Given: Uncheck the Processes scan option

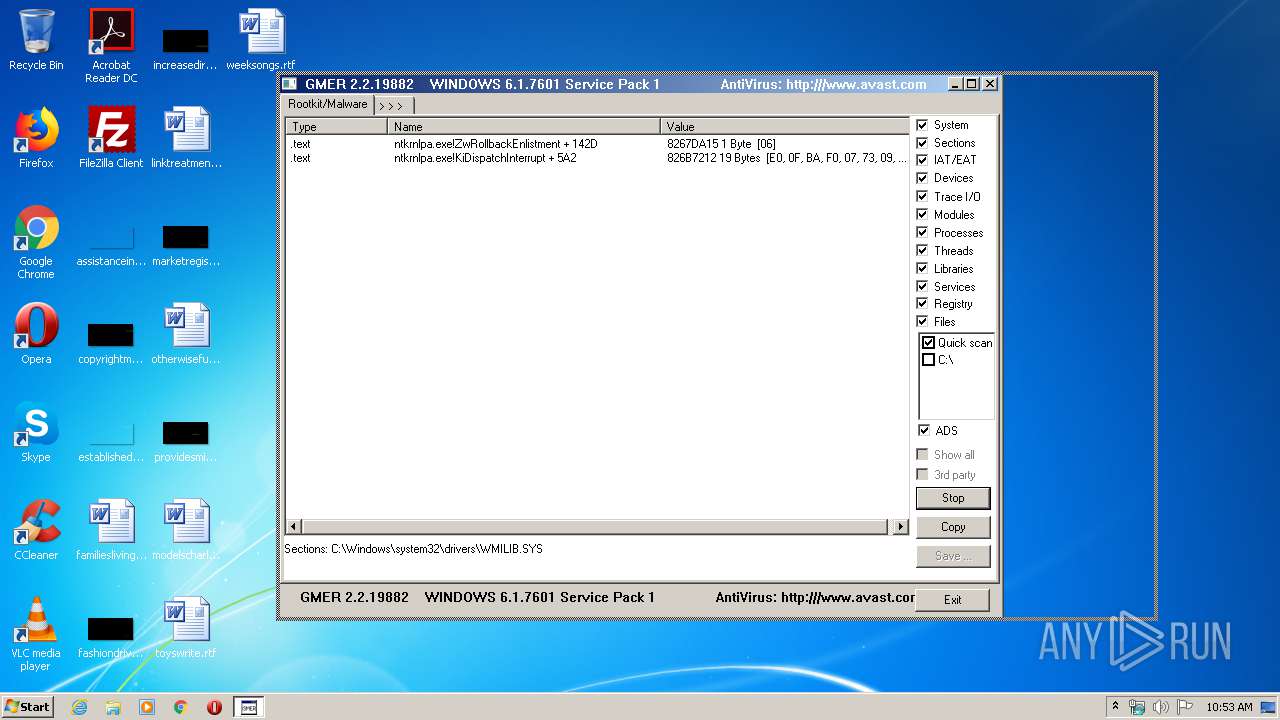Looking at the screenshot, I should (922, 233).
